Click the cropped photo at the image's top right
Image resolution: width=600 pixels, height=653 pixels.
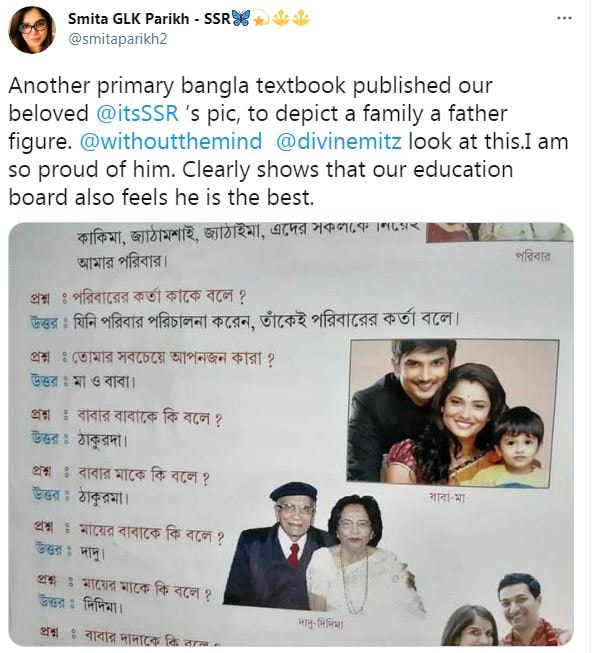[x=500, y=232]
